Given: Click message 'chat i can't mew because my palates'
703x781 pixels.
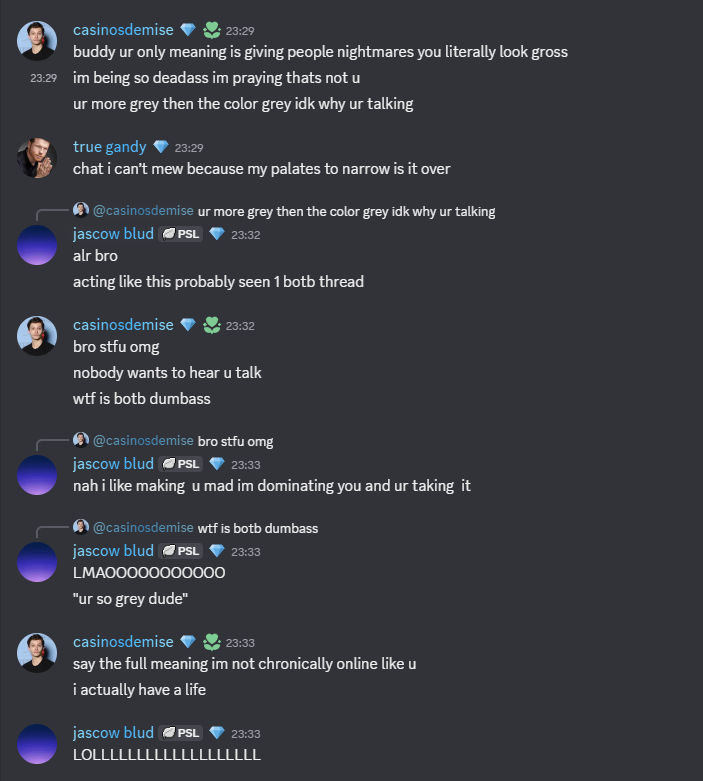Looking at the screenshot, I should (262, 169).
